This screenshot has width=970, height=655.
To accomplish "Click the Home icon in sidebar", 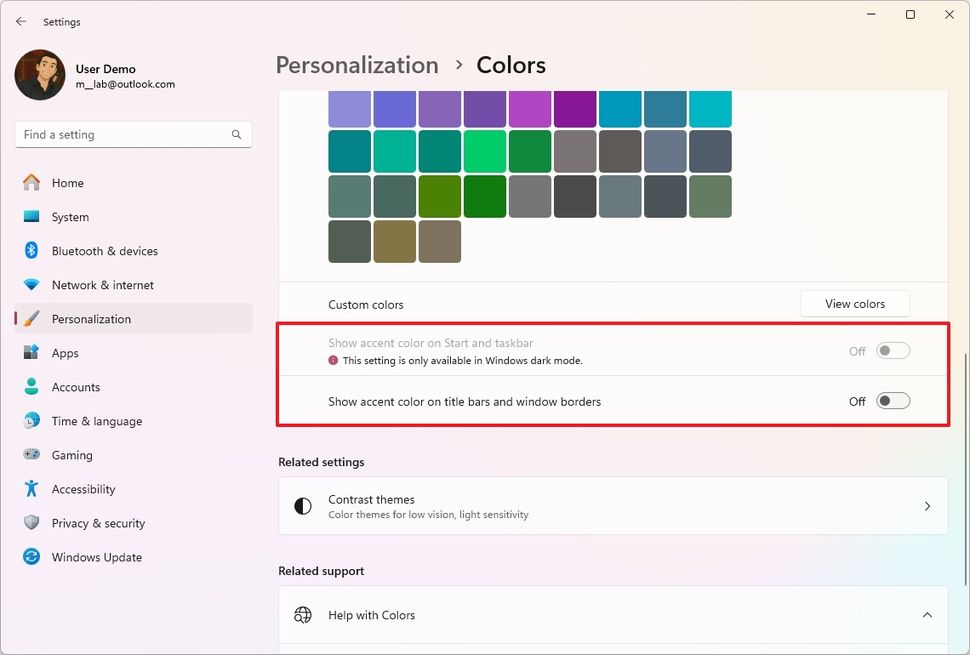I will pos(32,183).
